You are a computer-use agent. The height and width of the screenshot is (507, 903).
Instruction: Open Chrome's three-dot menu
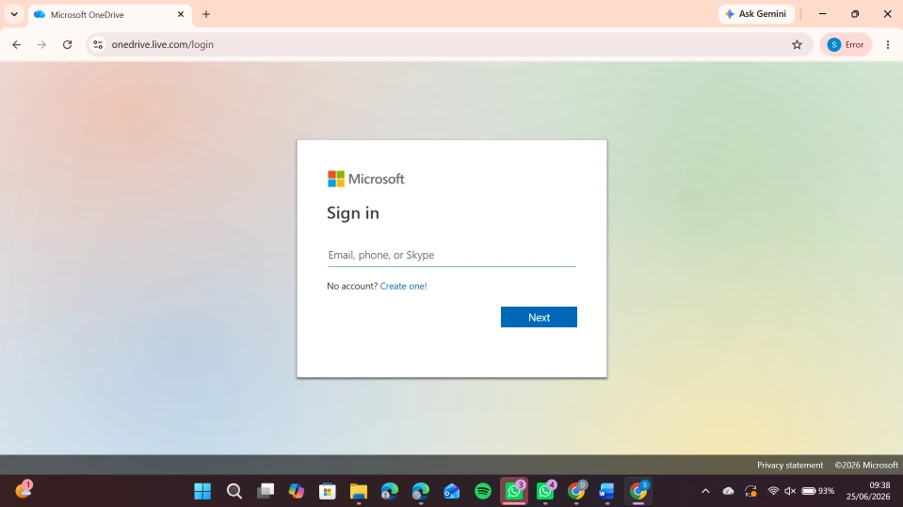(887, 44)
